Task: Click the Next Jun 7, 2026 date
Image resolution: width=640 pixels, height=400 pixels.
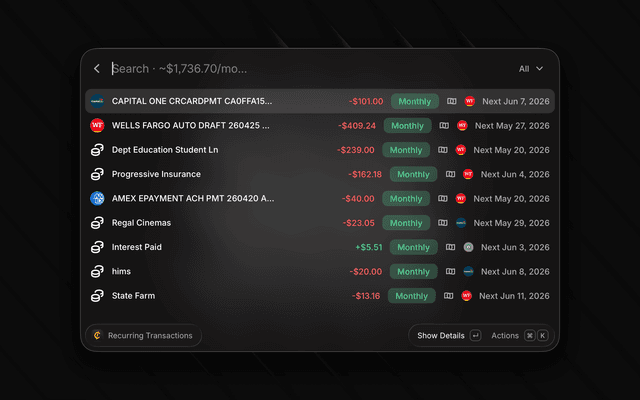Action: 516,101
